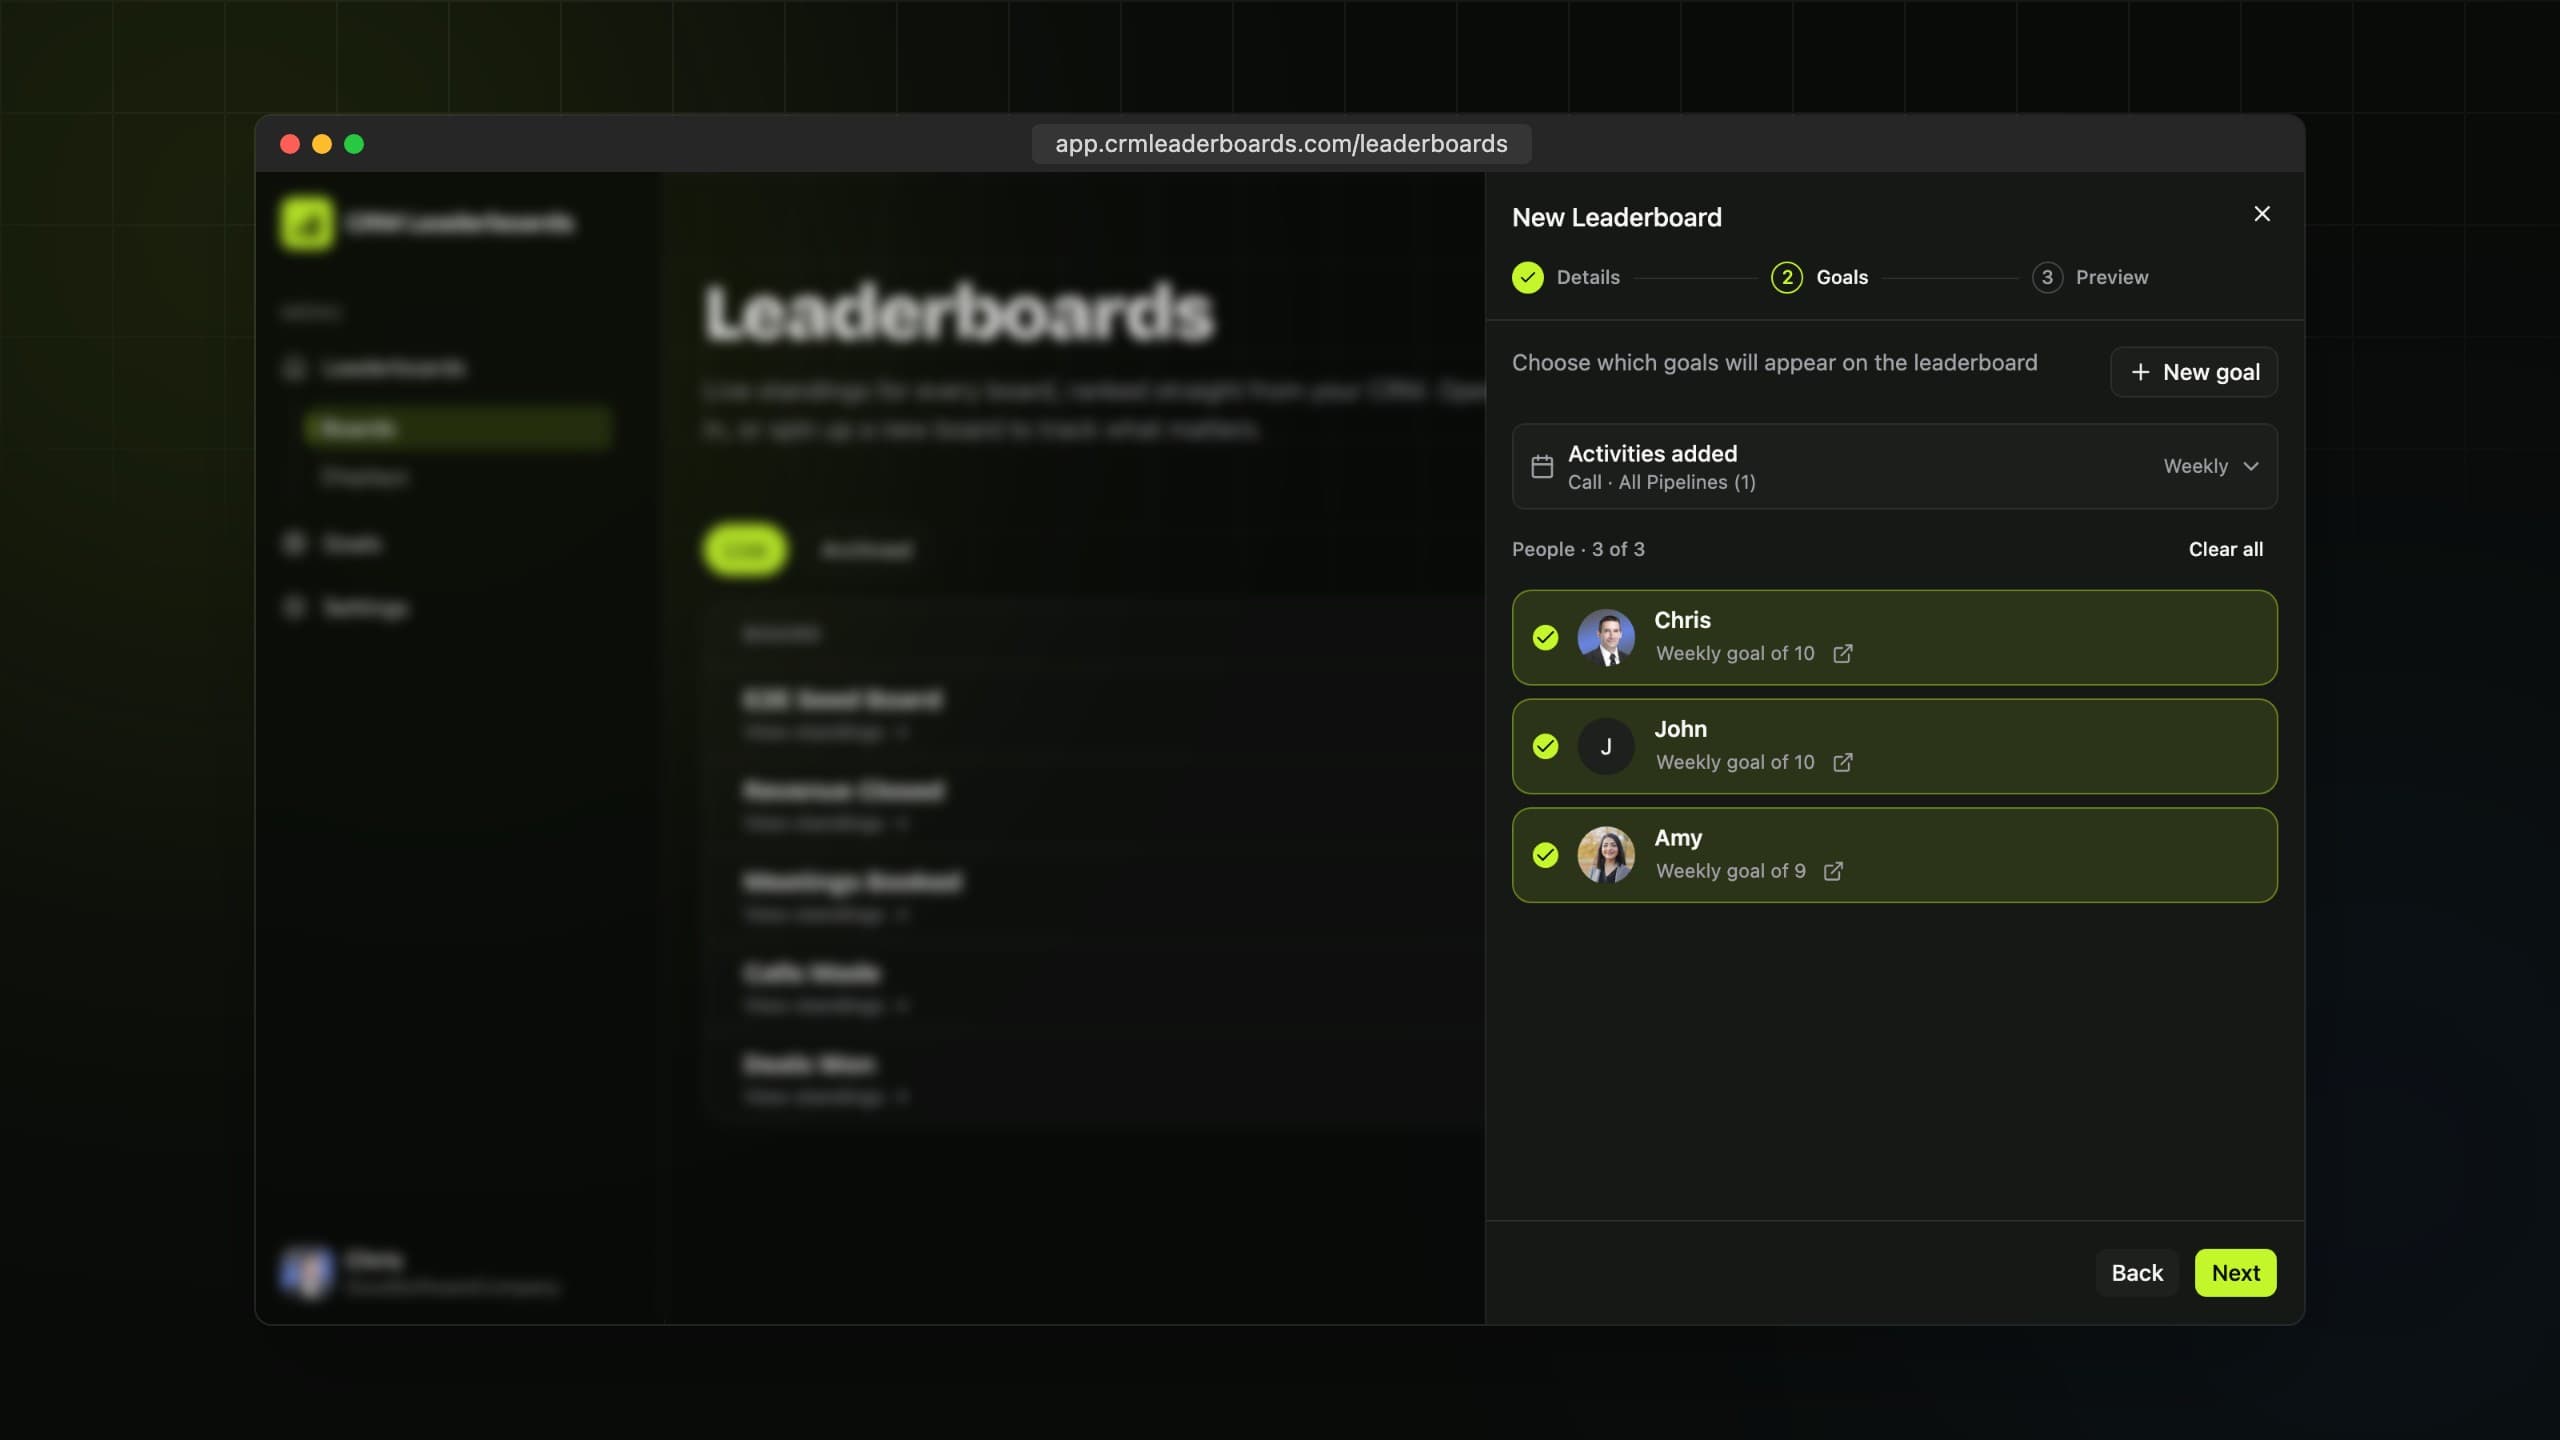Uncheck Chris from the leaderboard
Viewport: 2560px width, 1440px height.
point(1546,638)
